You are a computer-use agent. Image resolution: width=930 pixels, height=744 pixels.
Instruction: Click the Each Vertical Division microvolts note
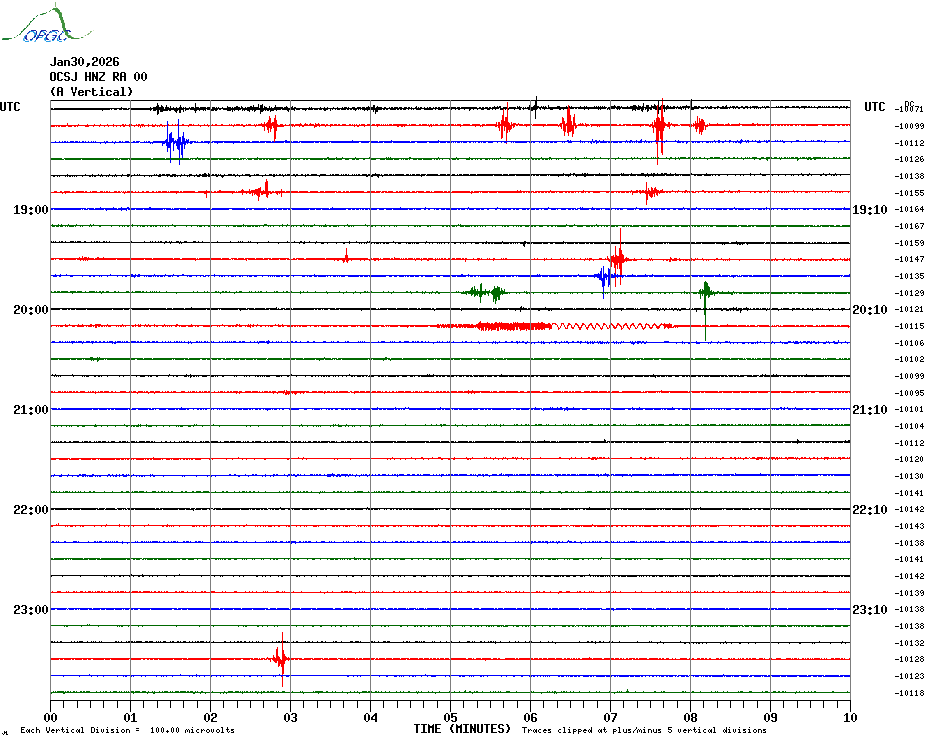(x=127, y=730)
